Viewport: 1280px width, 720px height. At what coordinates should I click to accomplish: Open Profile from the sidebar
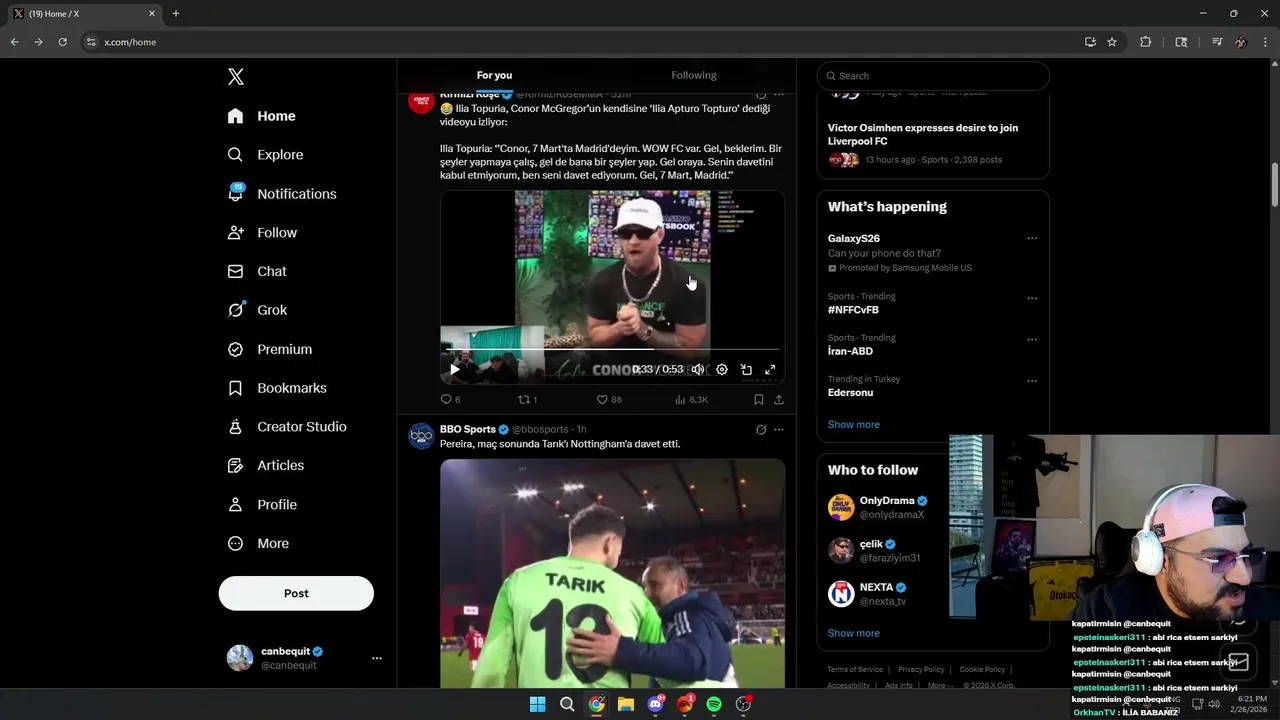tap(262, 505)
